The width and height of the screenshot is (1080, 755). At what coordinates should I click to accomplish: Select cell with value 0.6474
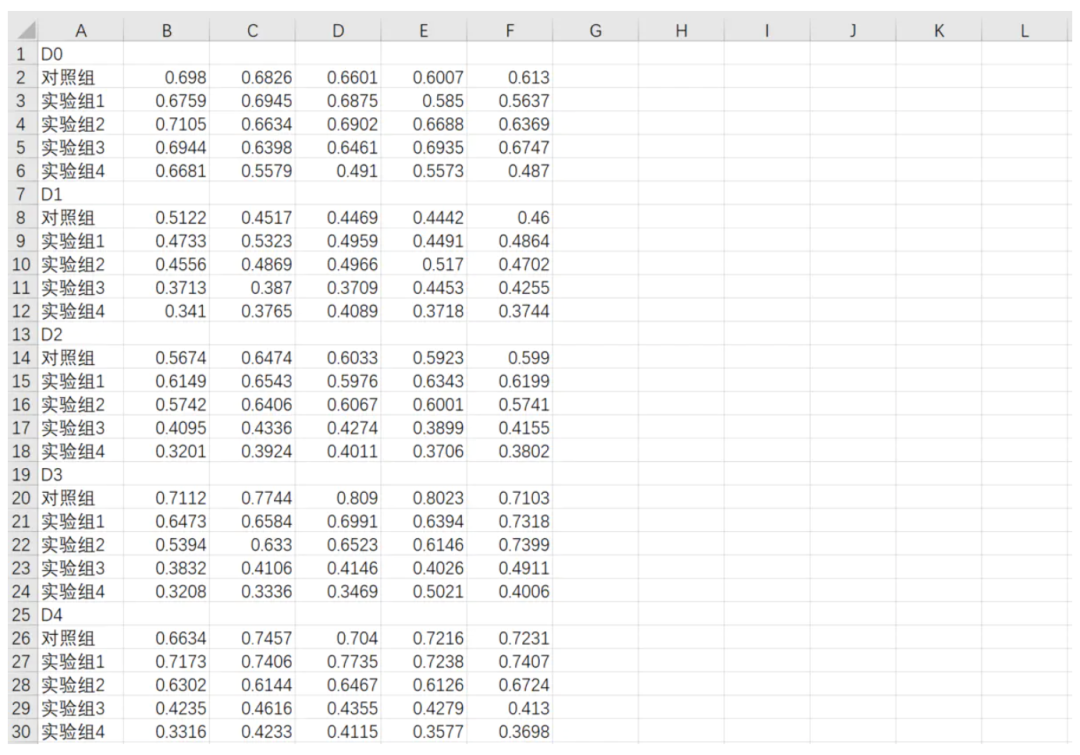(x=252, y=358)
